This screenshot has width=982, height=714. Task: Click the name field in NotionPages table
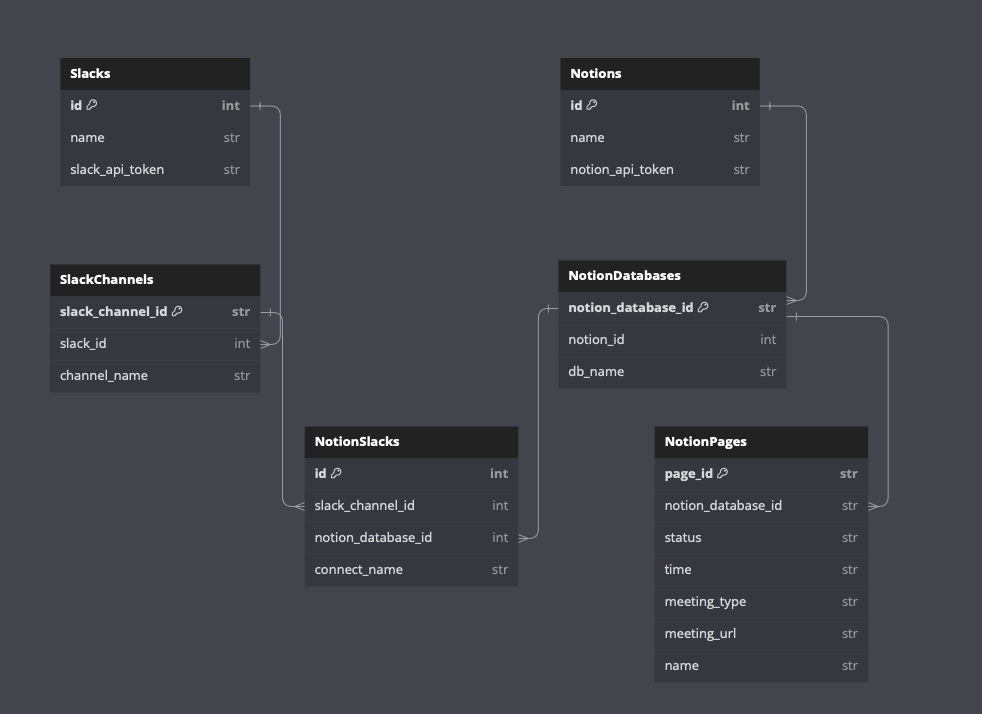point(761,666)
